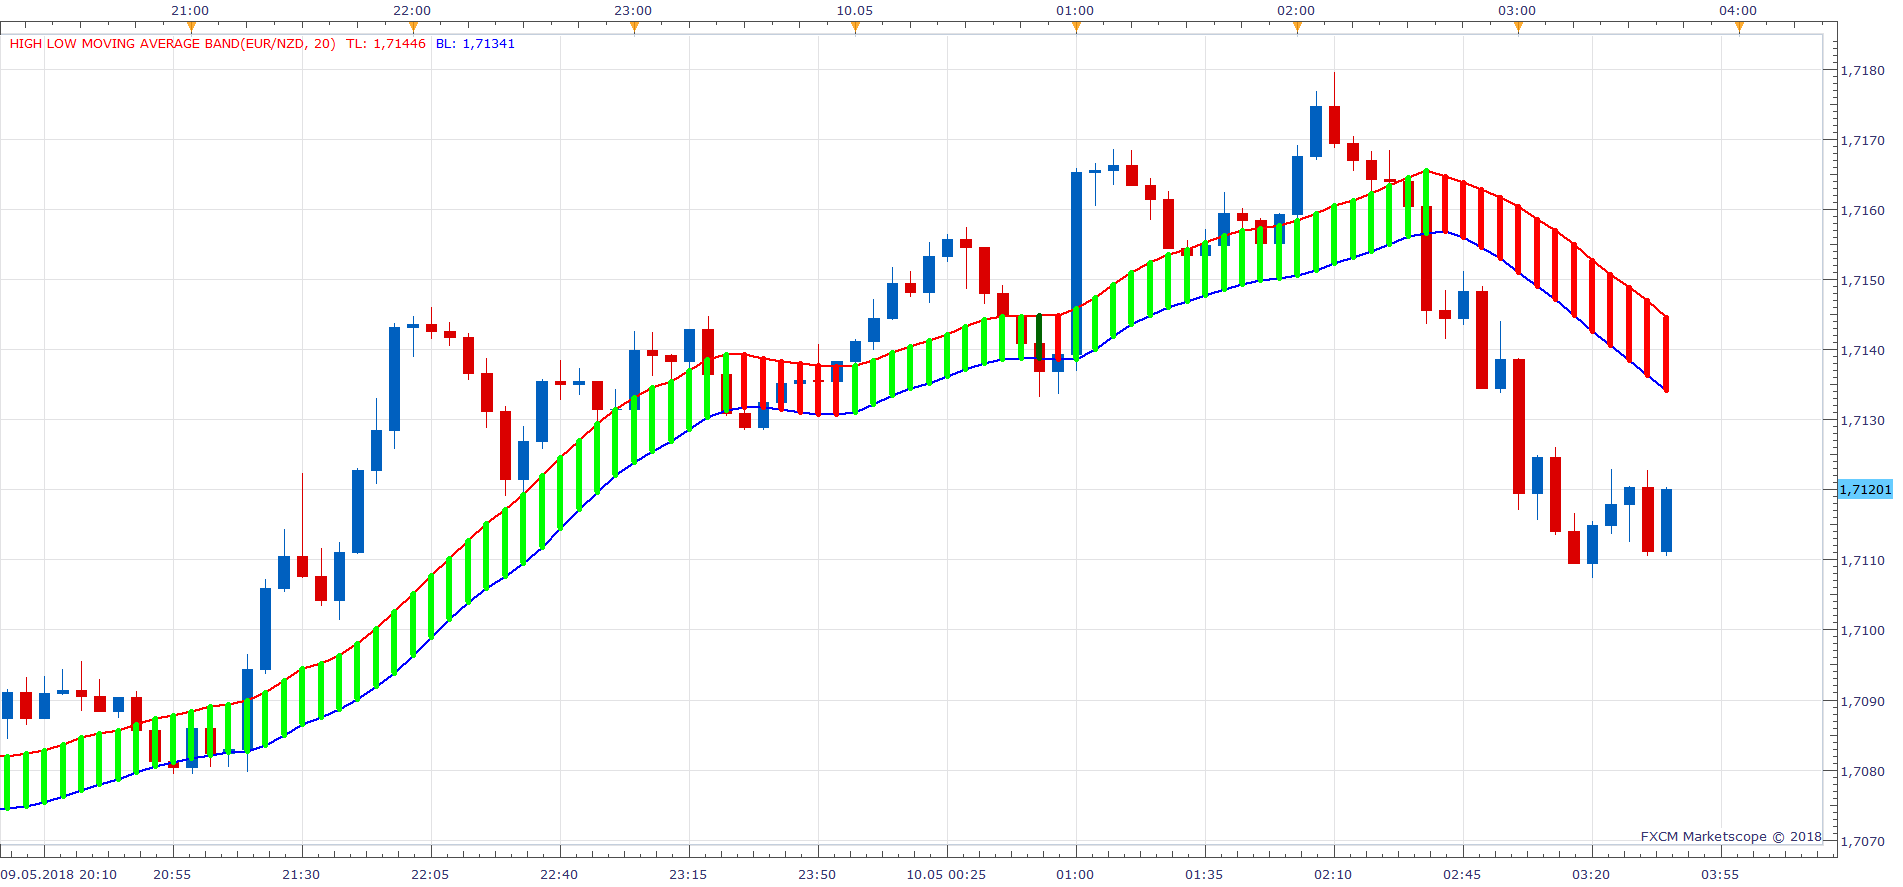Click the orange marker under 22:00

(x=413, y=28)
